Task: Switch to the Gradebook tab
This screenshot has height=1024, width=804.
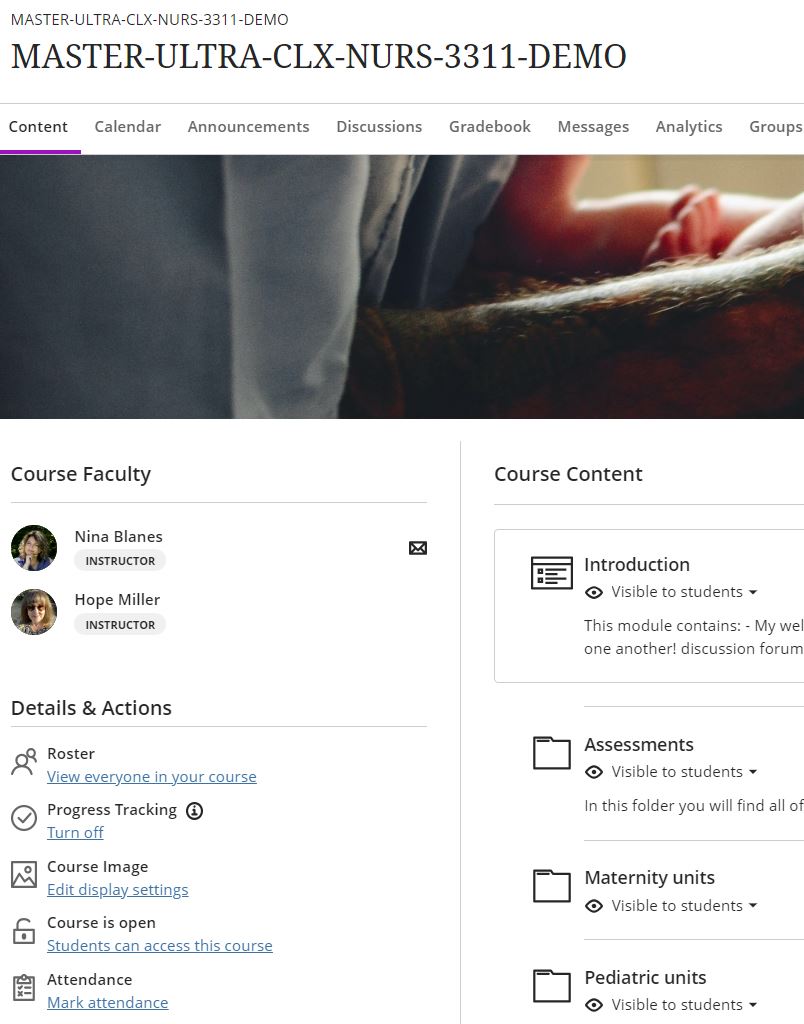Action: (x=489, y=126)
